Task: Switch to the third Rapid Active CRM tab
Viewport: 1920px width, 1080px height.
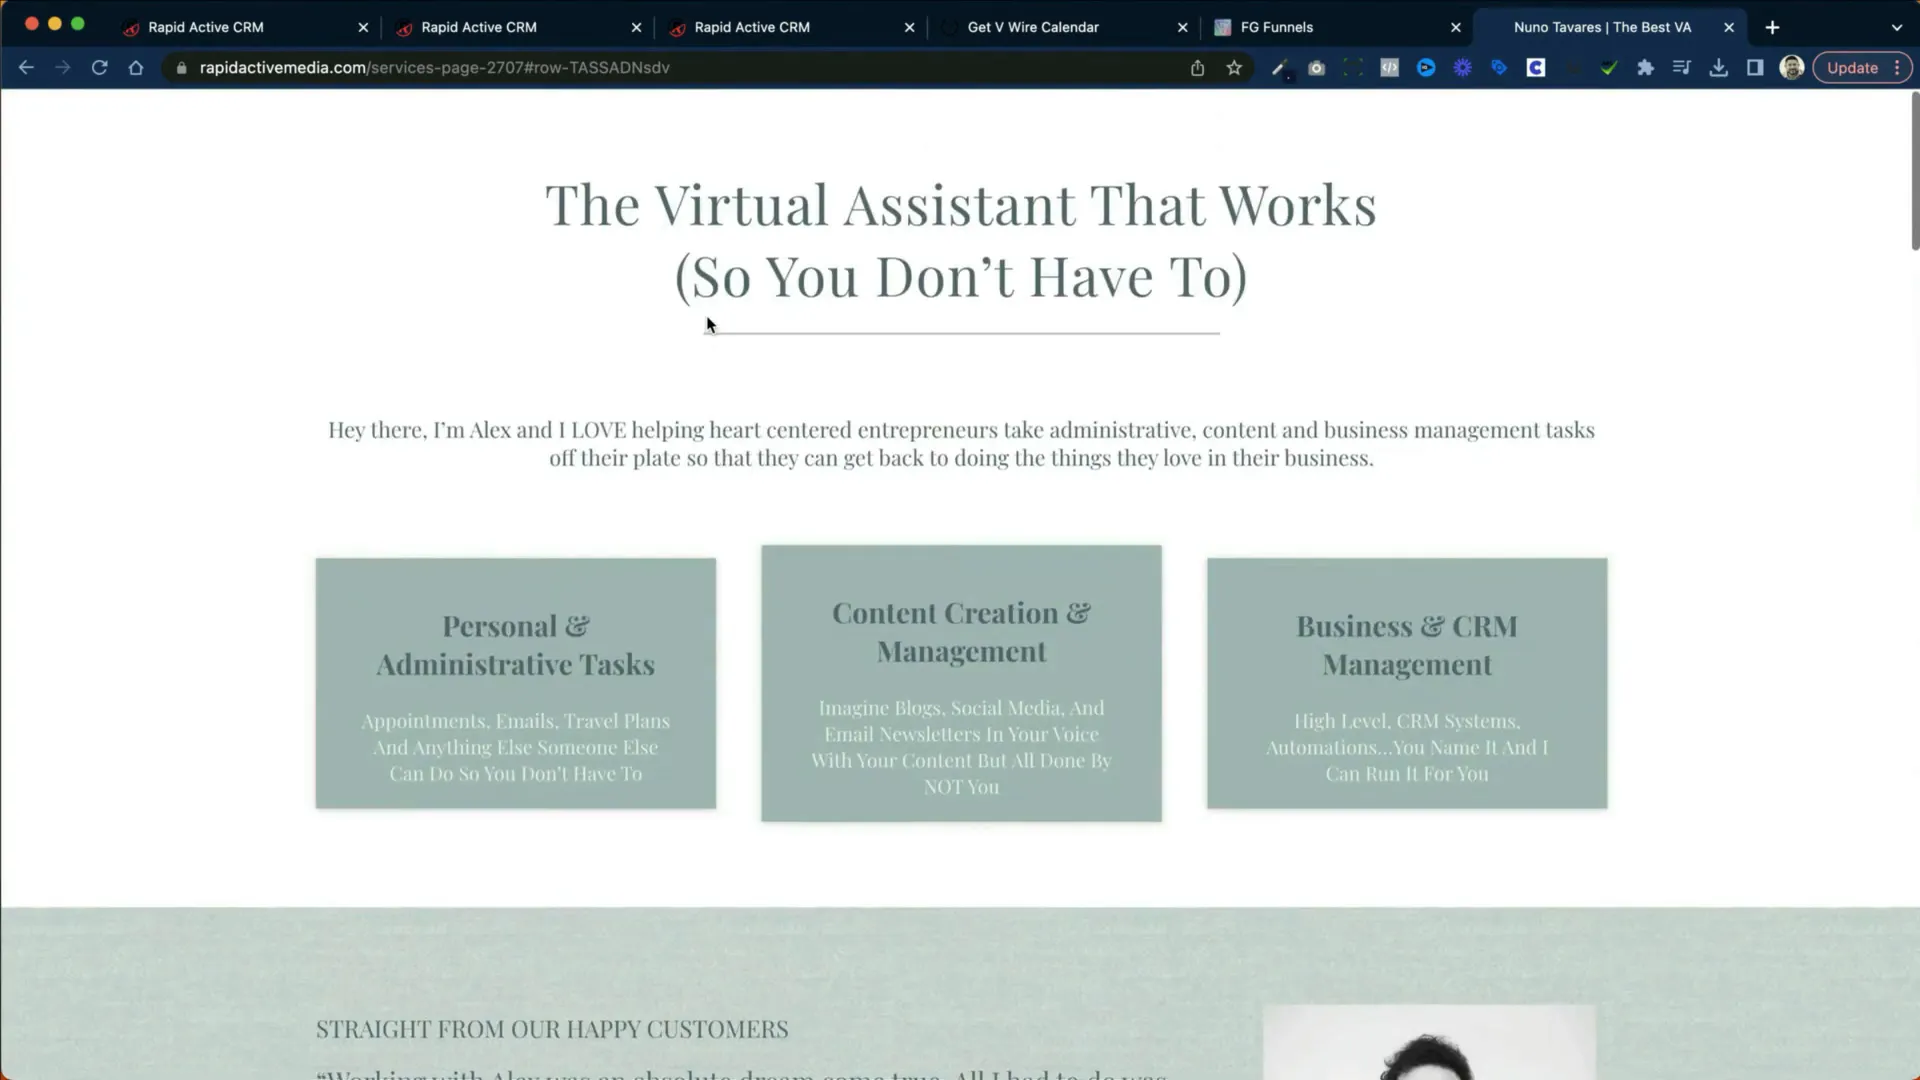Action: click(791, 27)
